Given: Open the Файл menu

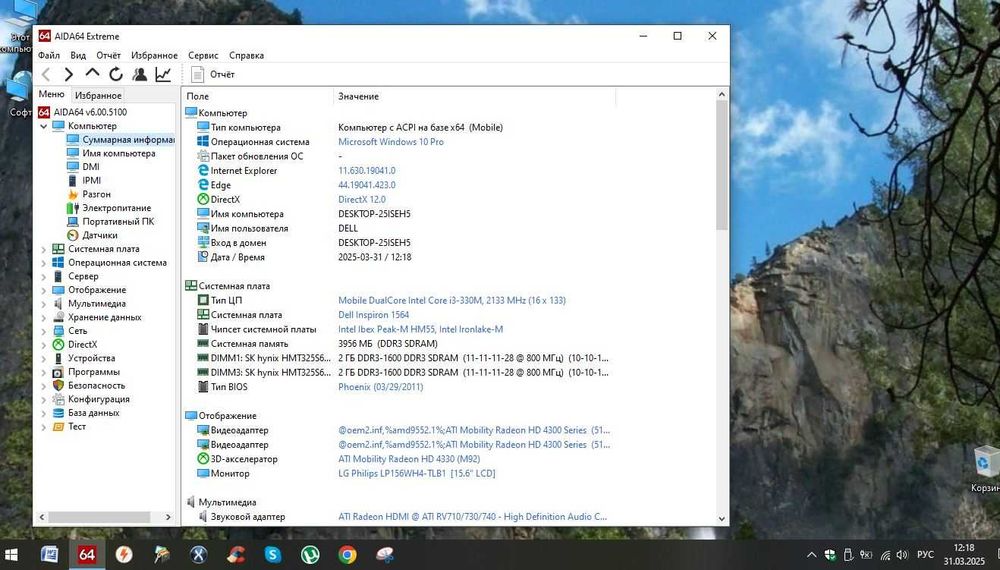Looking at the screenshot, I should [x=49, y=55].
